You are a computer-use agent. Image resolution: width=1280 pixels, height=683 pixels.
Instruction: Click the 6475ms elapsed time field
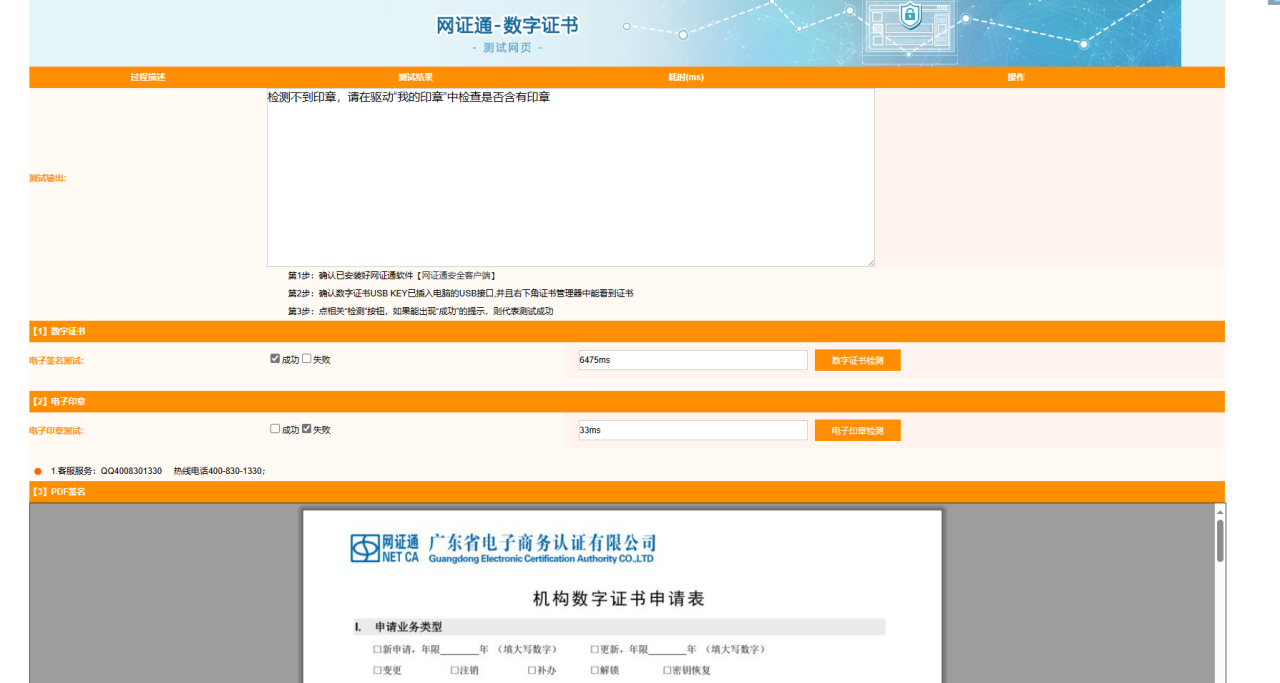(691, 360)
